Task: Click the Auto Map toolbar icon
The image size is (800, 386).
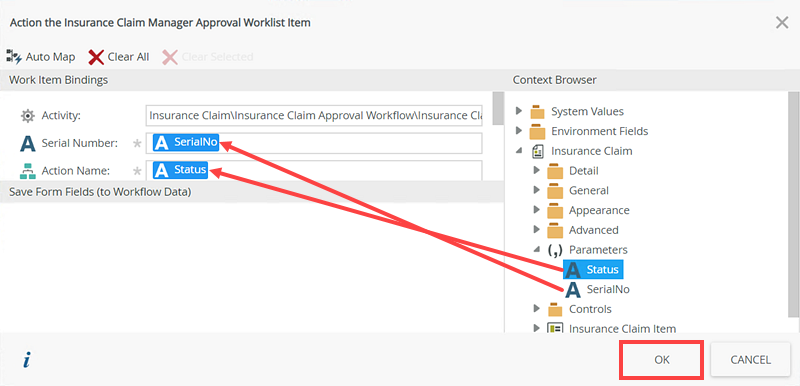Action: (14, 57)
